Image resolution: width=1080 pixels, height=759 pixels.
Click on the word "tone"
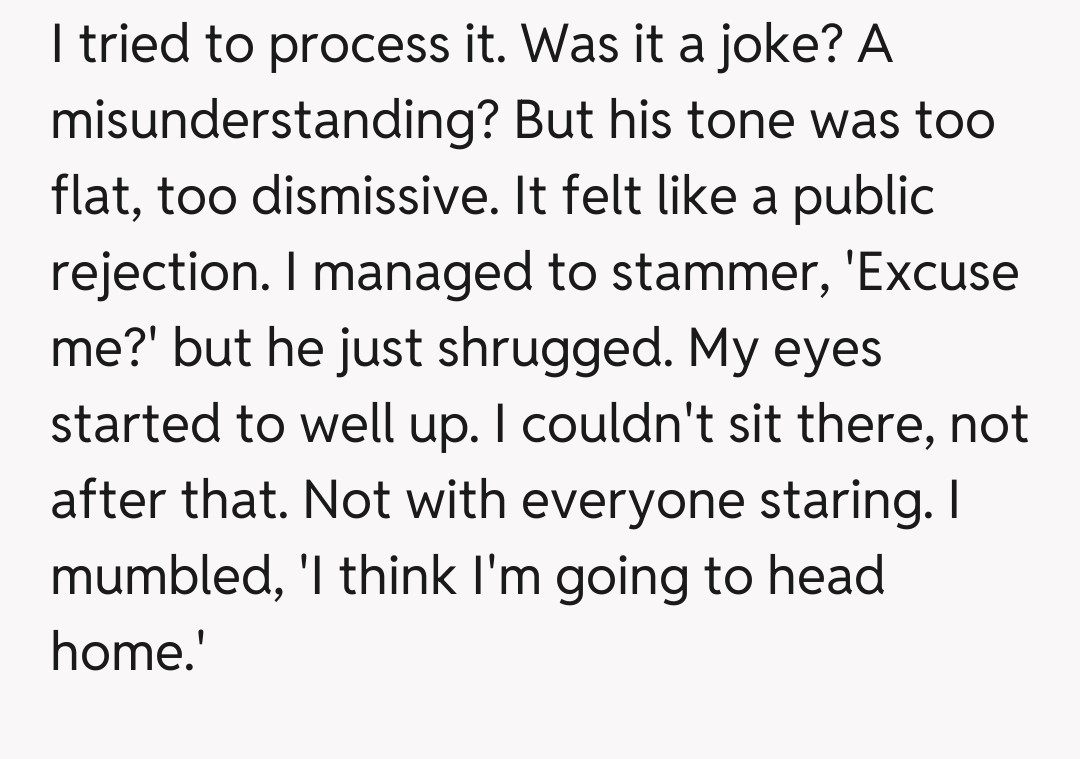(762, 120)
